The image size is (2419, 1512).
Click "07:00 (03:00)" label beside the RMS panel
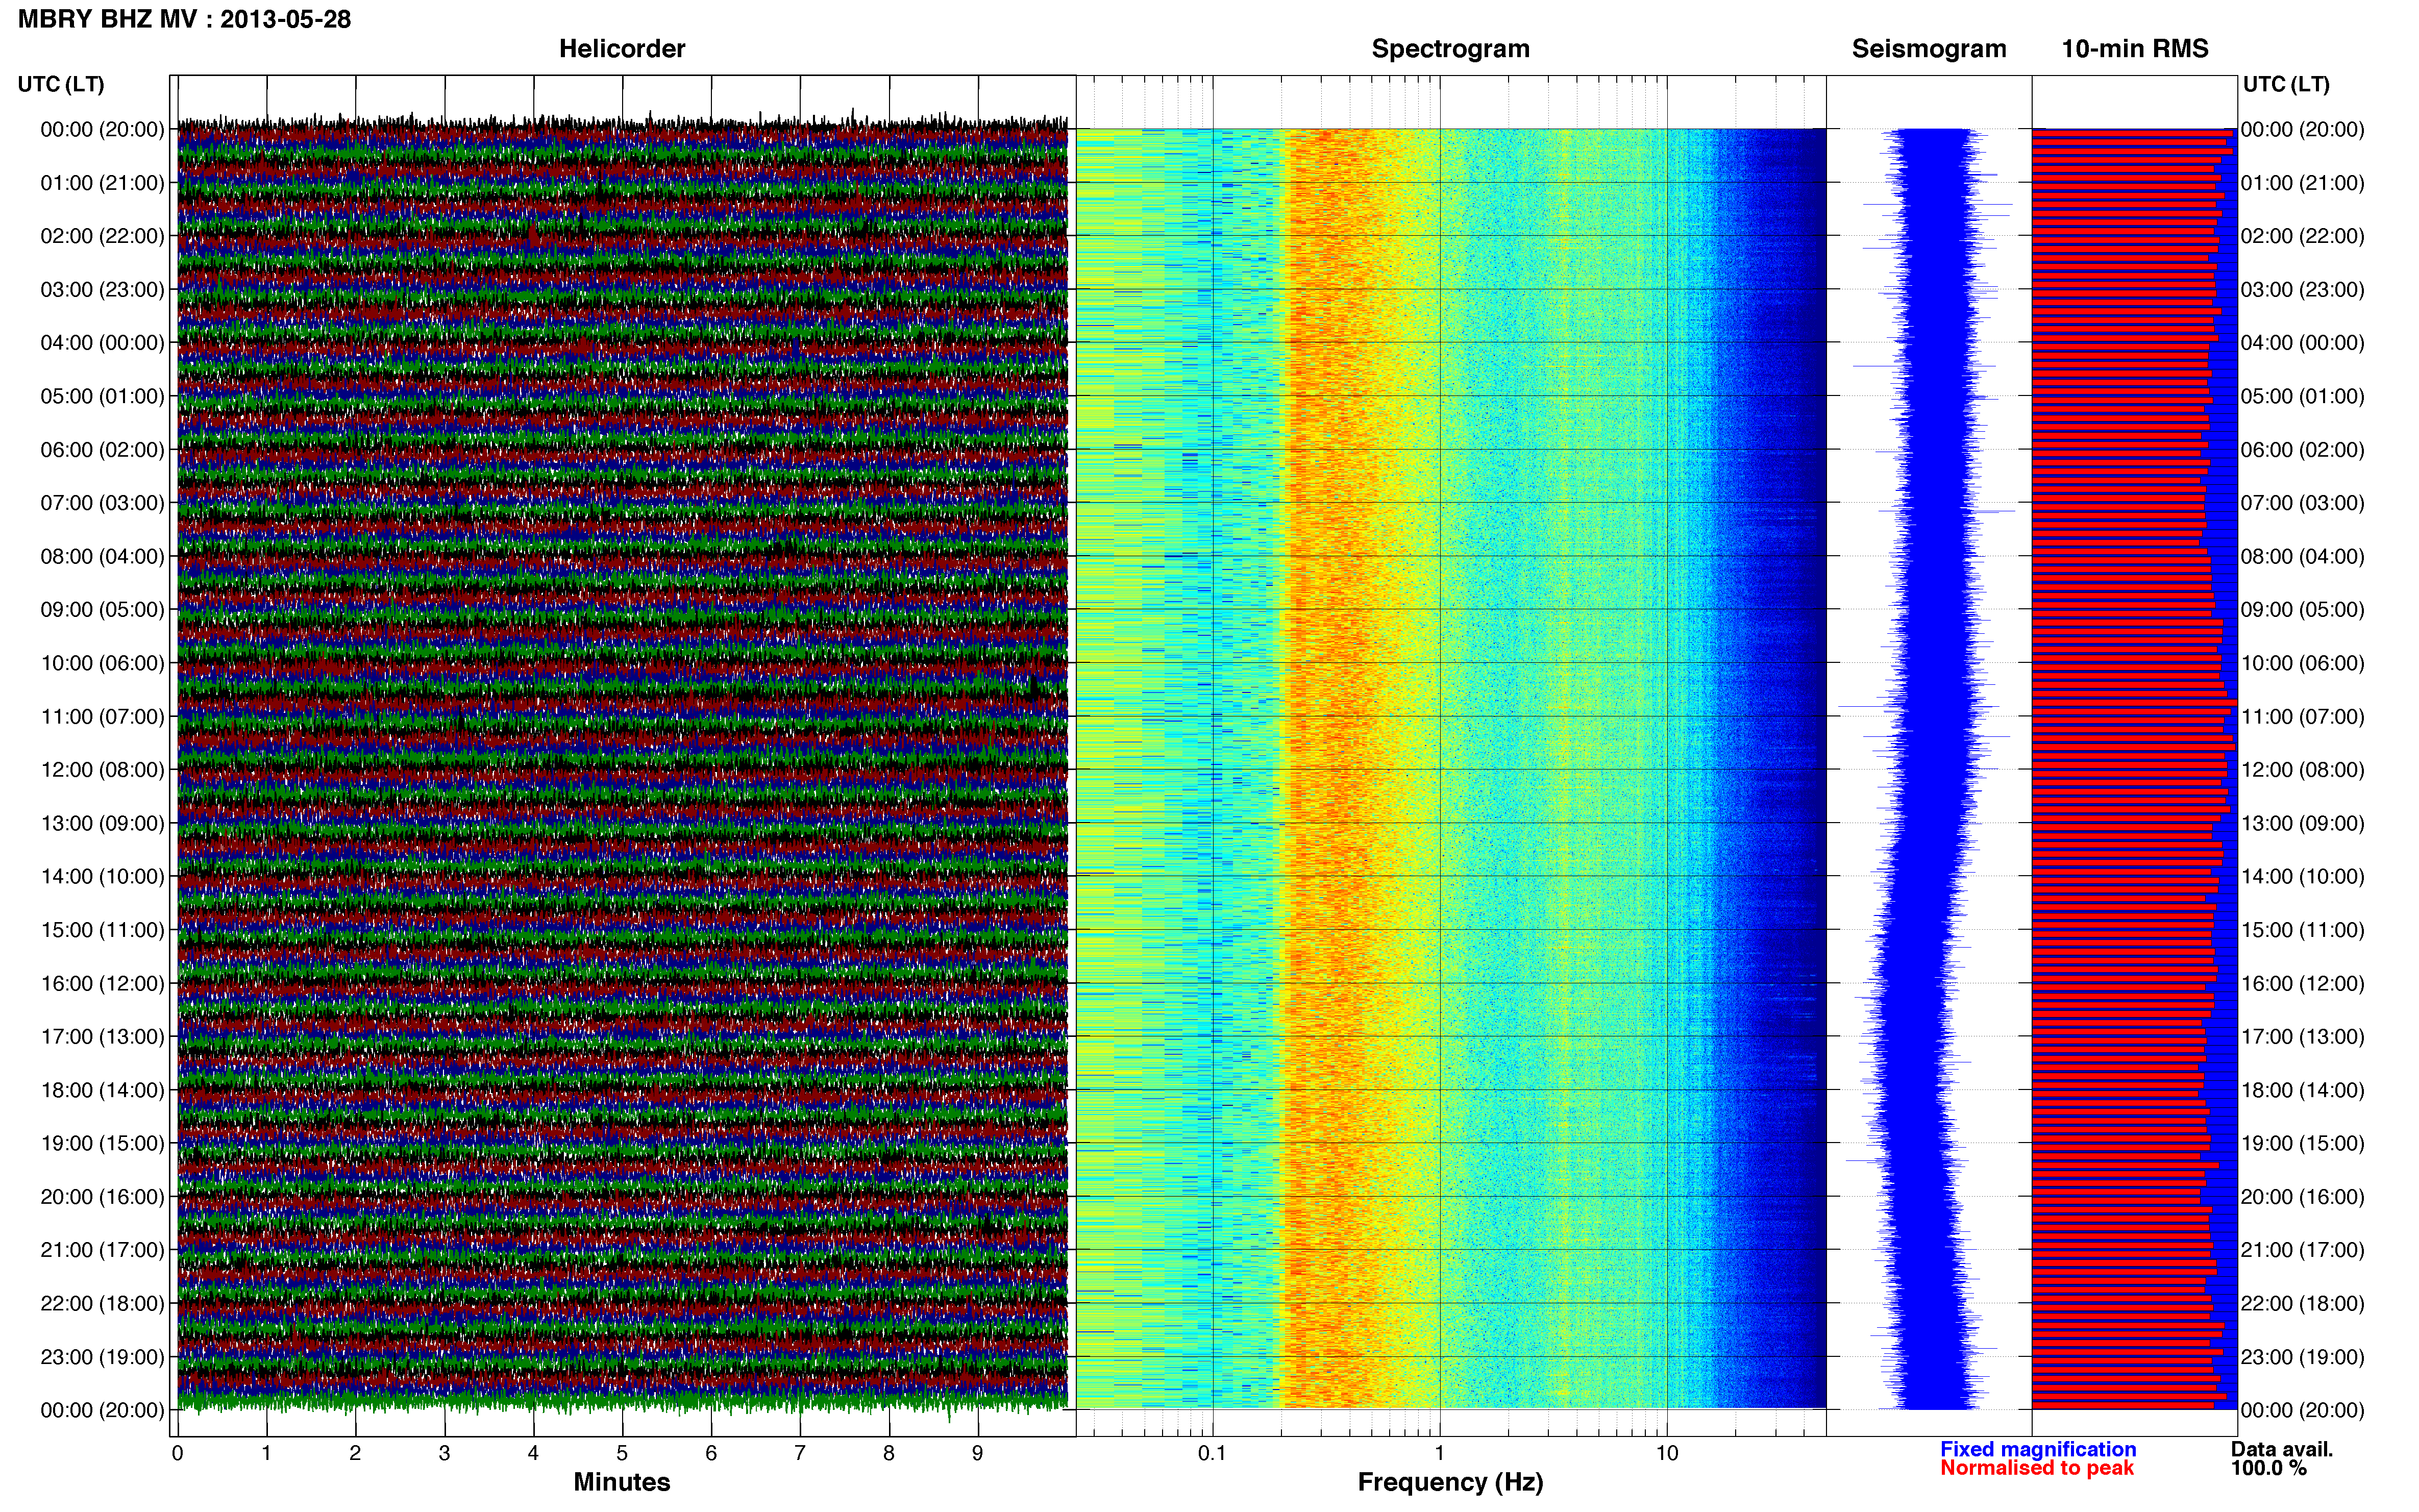click(2302, 503)
